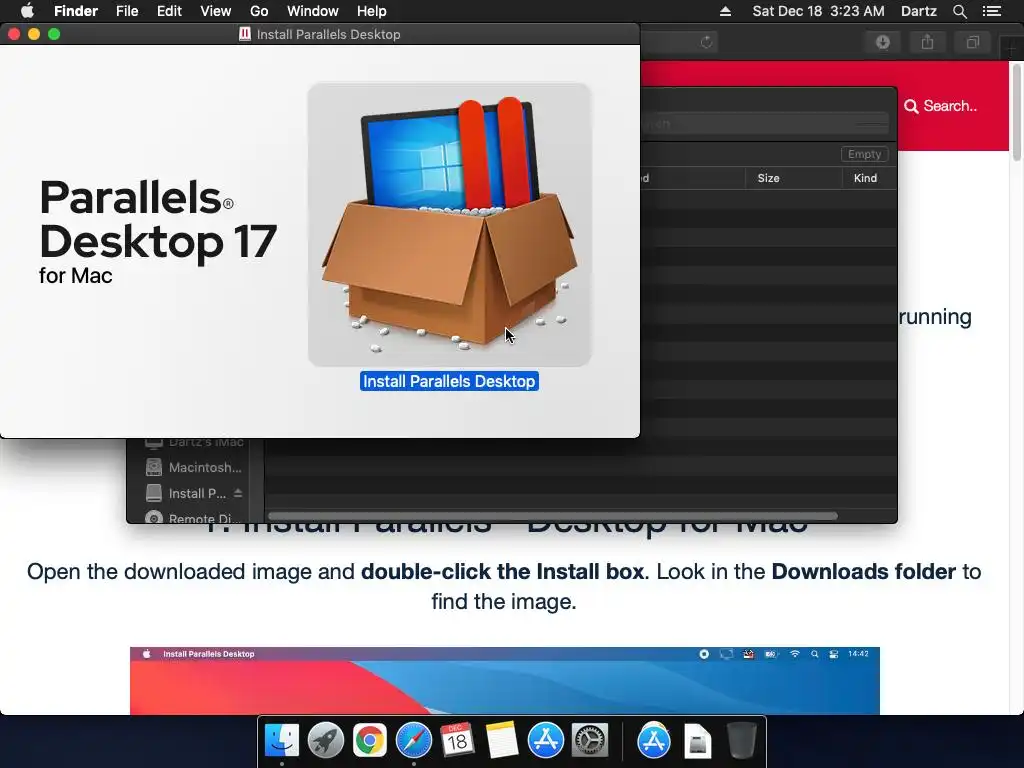The height and width of the screenshot is (768, 1024).
Task: Click the Search link on the red web page header
Action: click(x=940, y=106)
